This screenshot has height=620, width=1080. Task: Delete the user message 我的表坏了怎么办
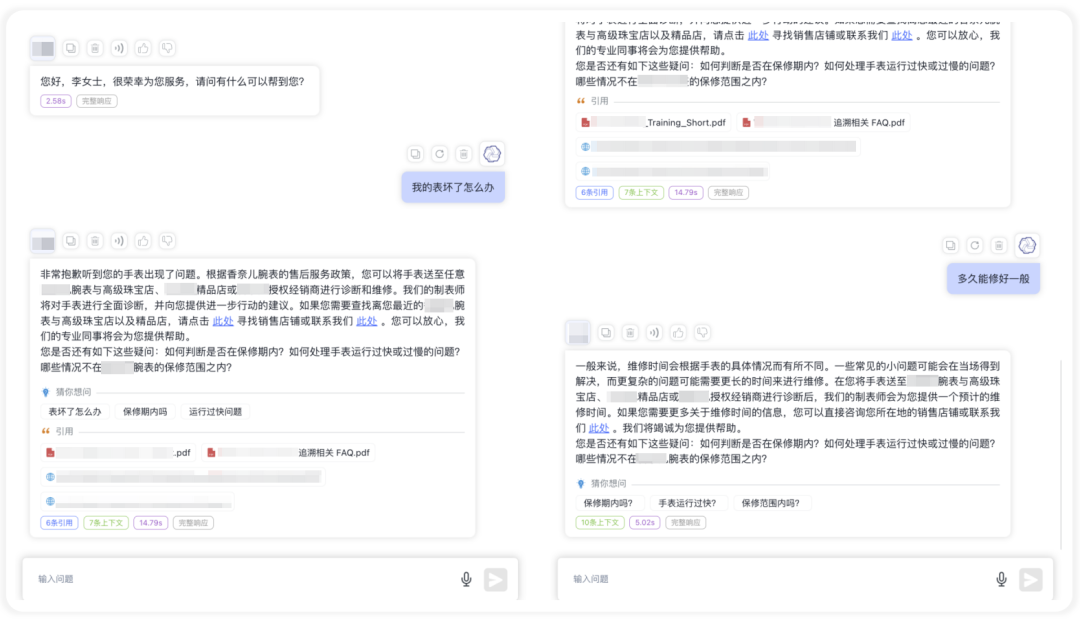(464, 154)
